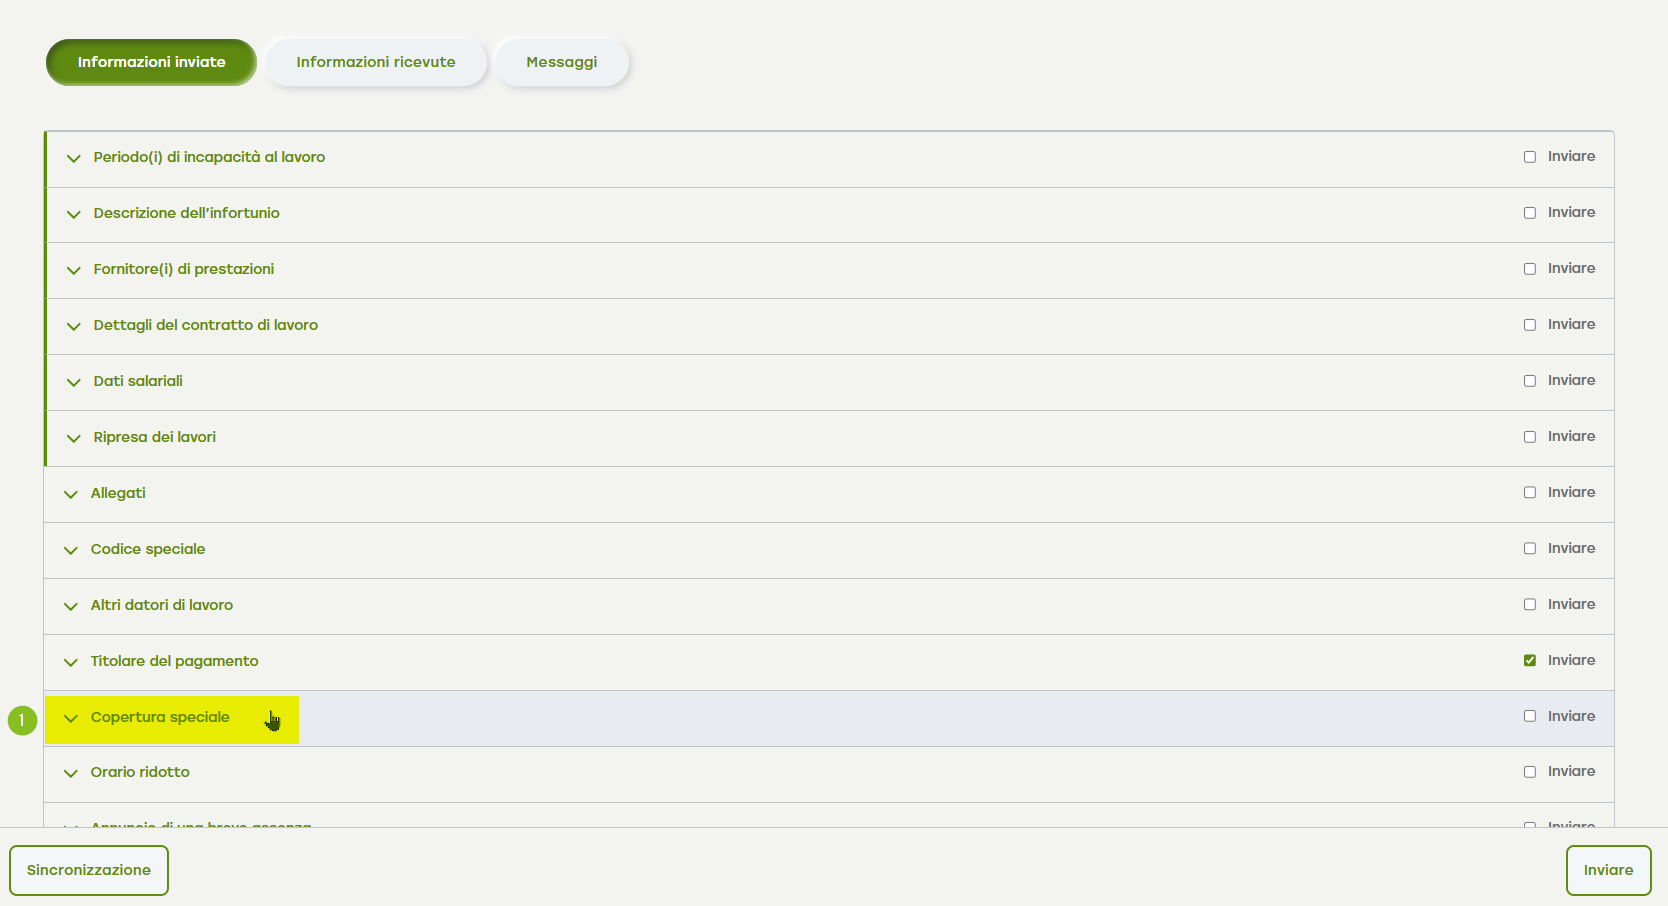Expand Dettagli del contratto di lavoro chevron
Screen dimensions: 1668x906
pos(73,326)
